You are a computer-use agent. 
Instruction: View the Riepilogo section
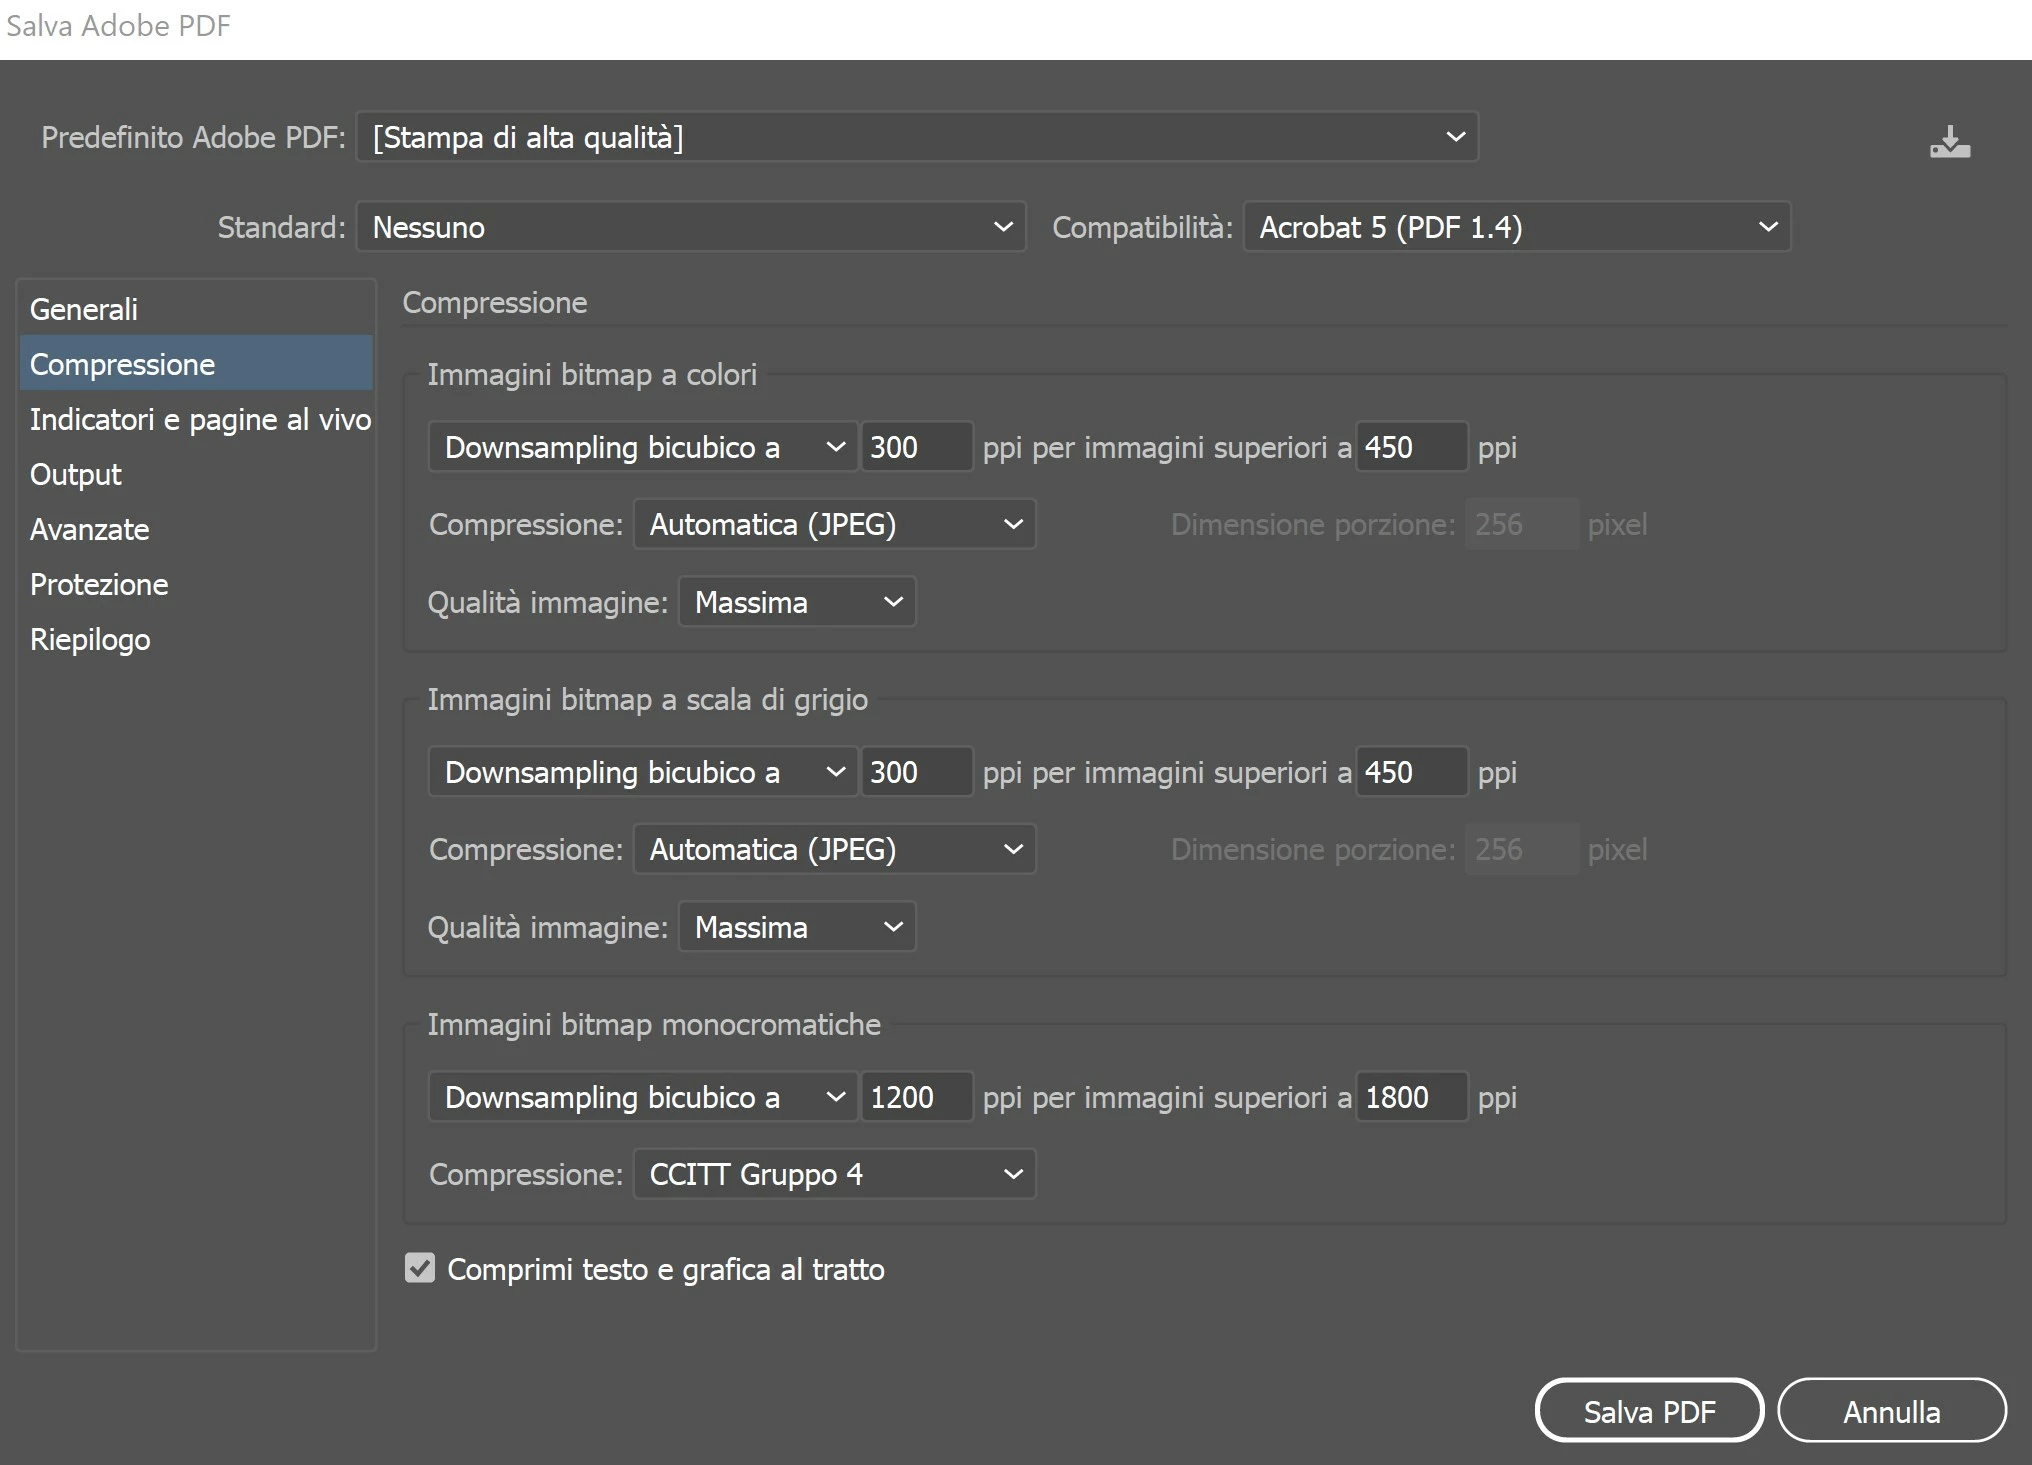(90, 639)
